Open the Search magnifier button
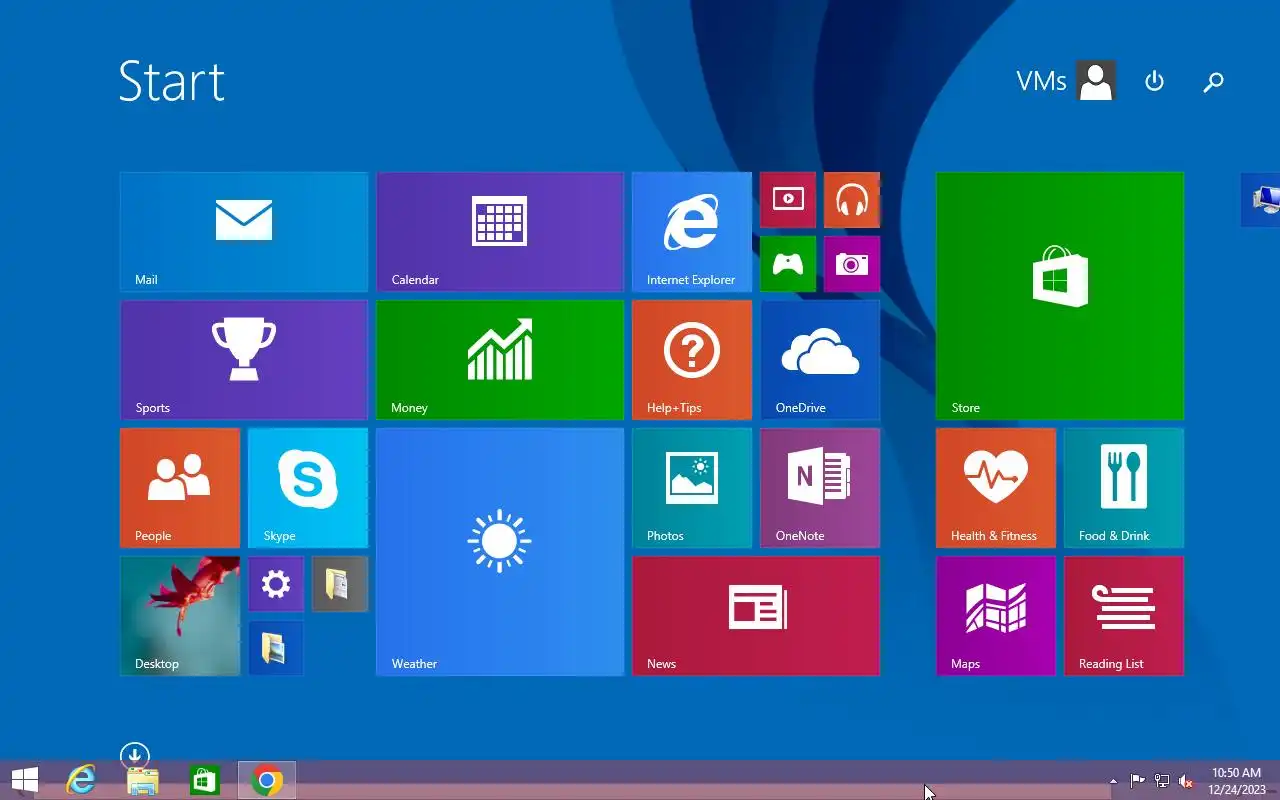 pos(1213,81)
